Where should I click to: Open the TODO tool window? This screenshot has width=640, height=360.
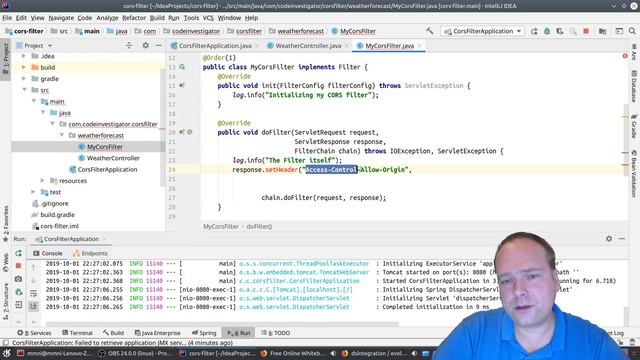(276, 333)
